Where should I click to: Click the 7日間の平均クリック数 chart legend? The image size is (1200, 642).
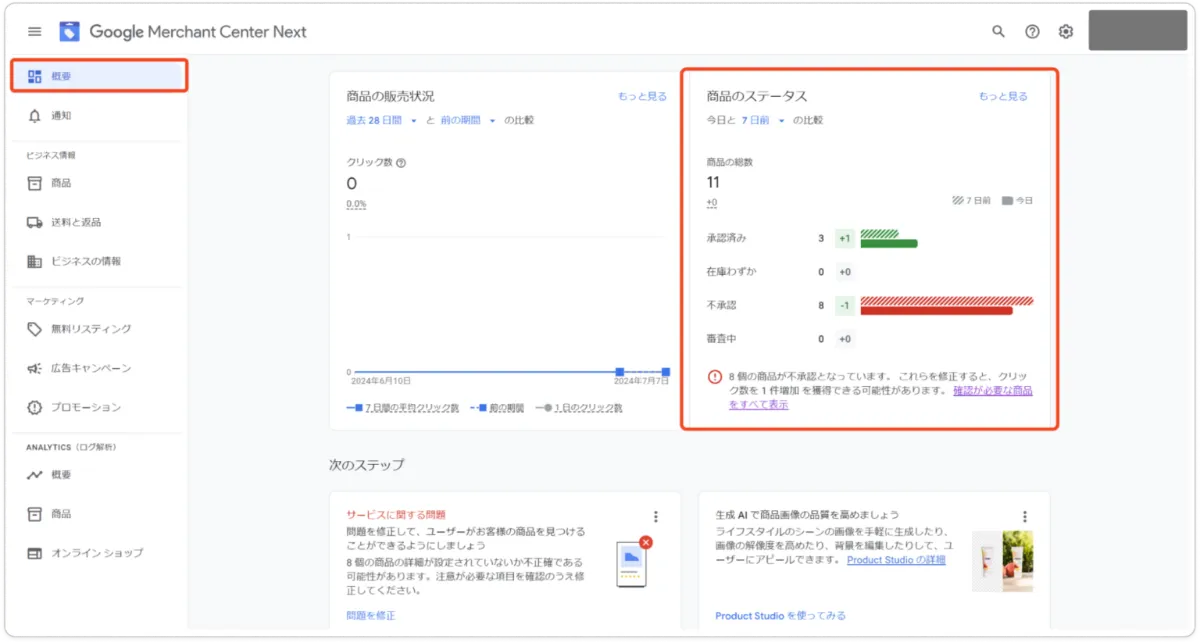pyautogui.click(x=402, y=408)
